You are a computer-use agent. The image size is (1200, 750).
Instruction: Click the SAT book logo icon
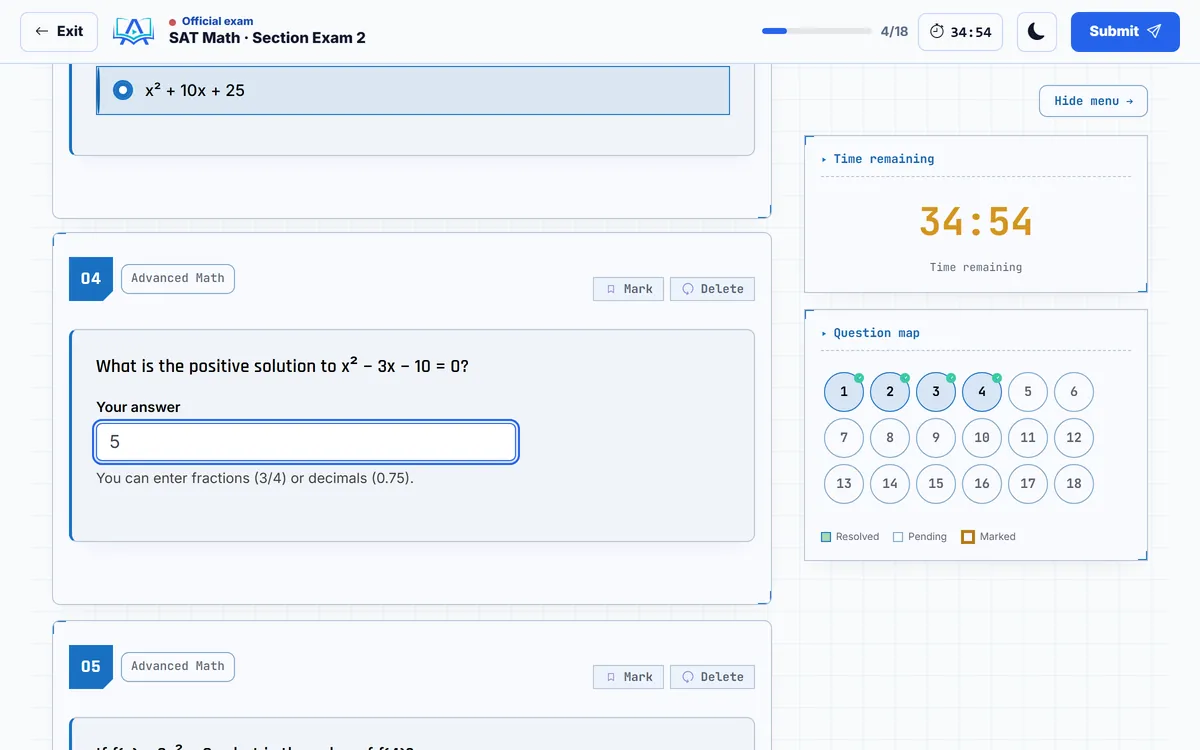coord(133,31)
